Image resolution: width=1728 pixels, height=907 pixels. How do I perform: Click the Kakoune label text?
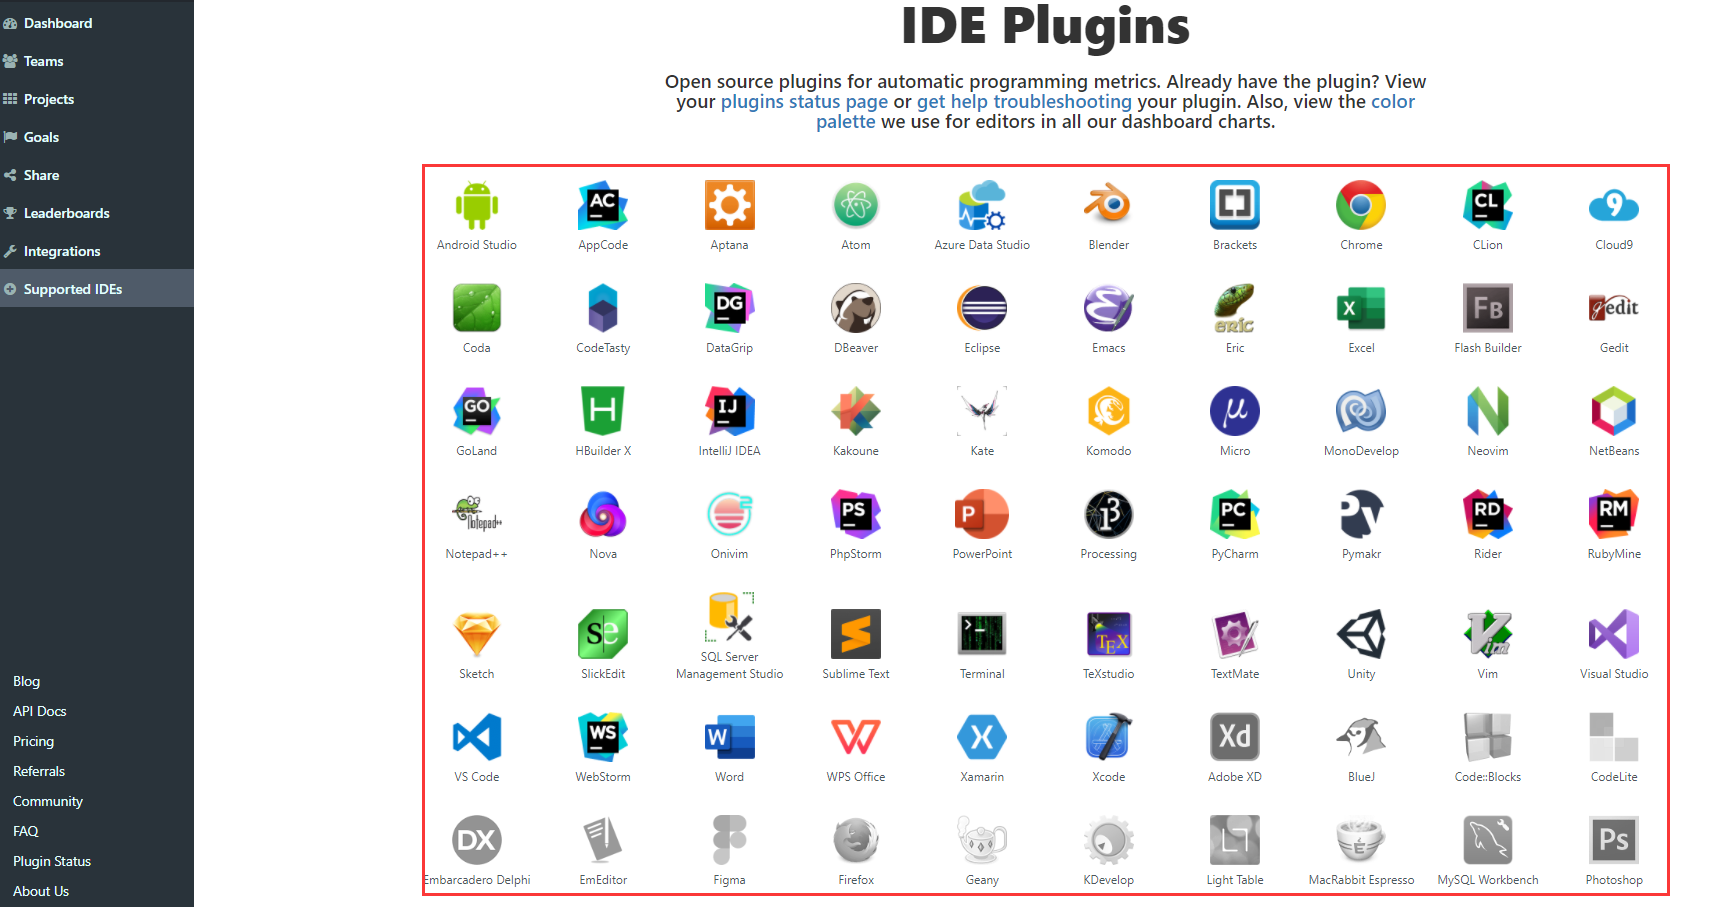856,451
